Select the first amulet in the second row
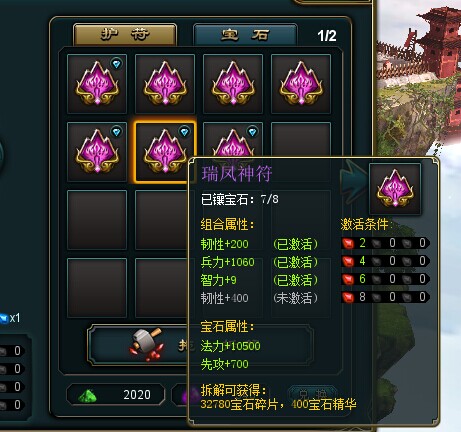This screenshot has height=432, width=461. click(x=97, y=152)
